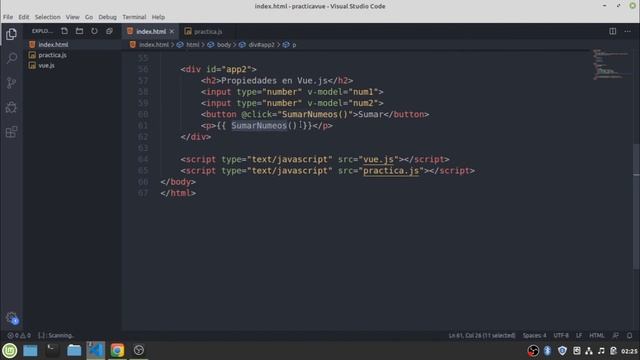Open the editor More Actions menu
640x360 pixels.
coord(628,31)
